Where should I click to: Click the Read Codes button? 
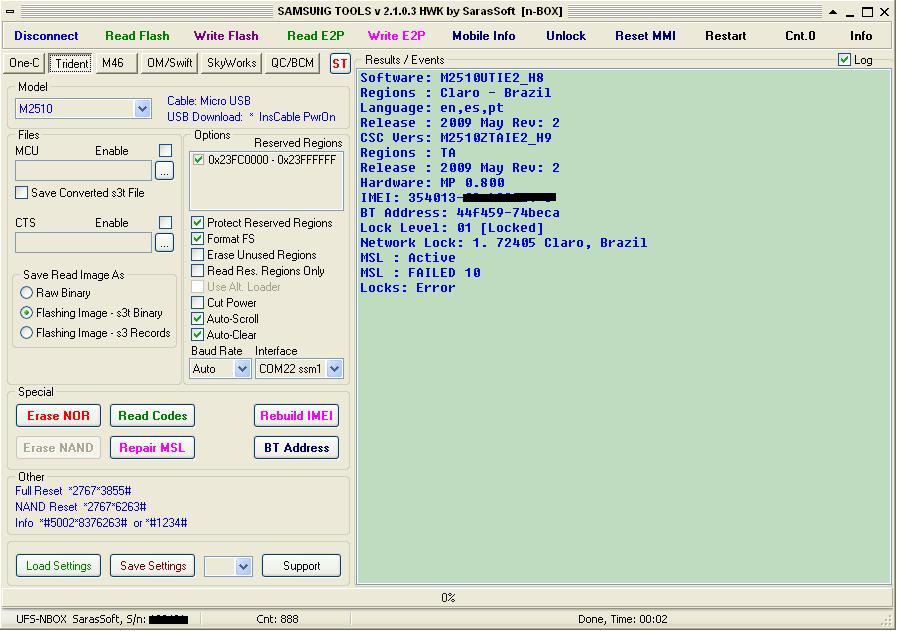click(152, 416)
